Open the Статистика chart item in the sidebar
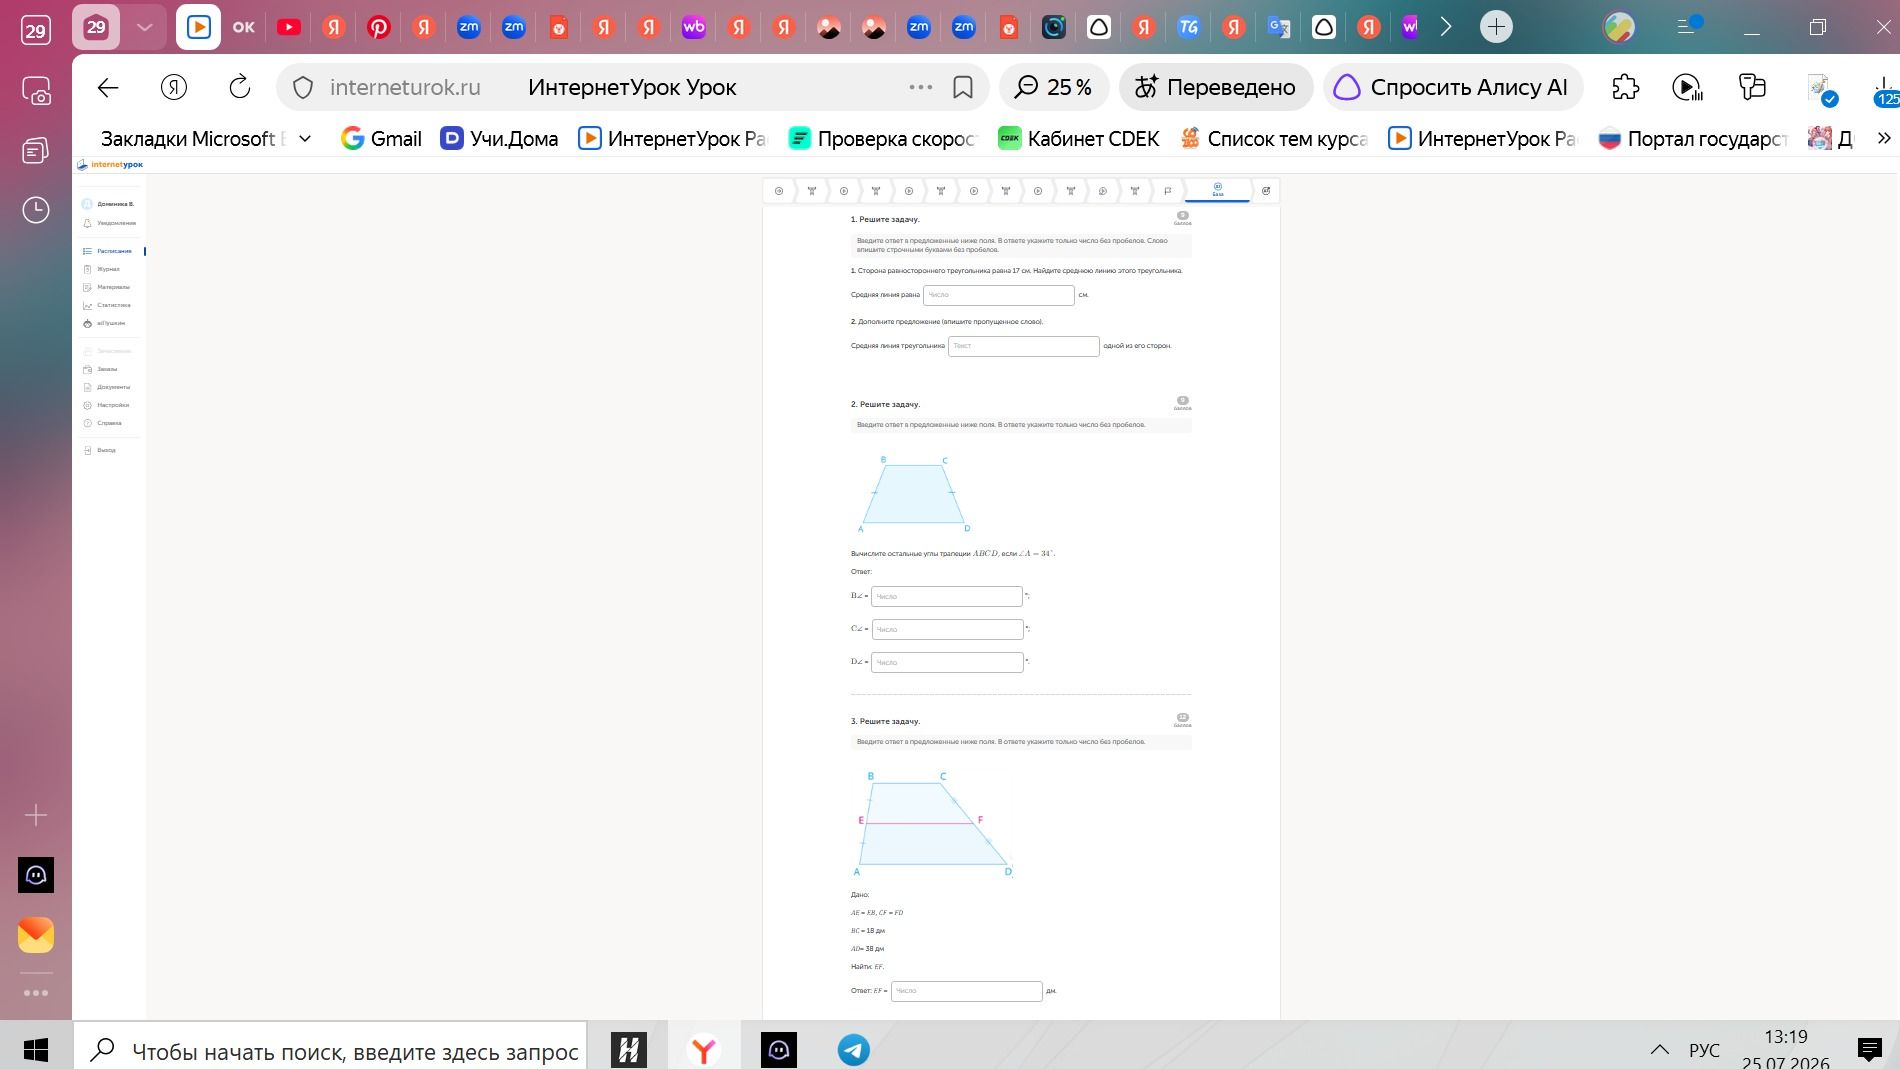Image resolution: width=1900 pixels, height=1069 pixels. tap(108, 305)
